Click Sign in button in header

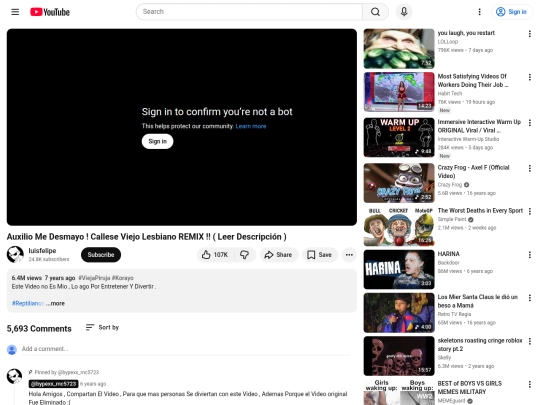(511, 12)
